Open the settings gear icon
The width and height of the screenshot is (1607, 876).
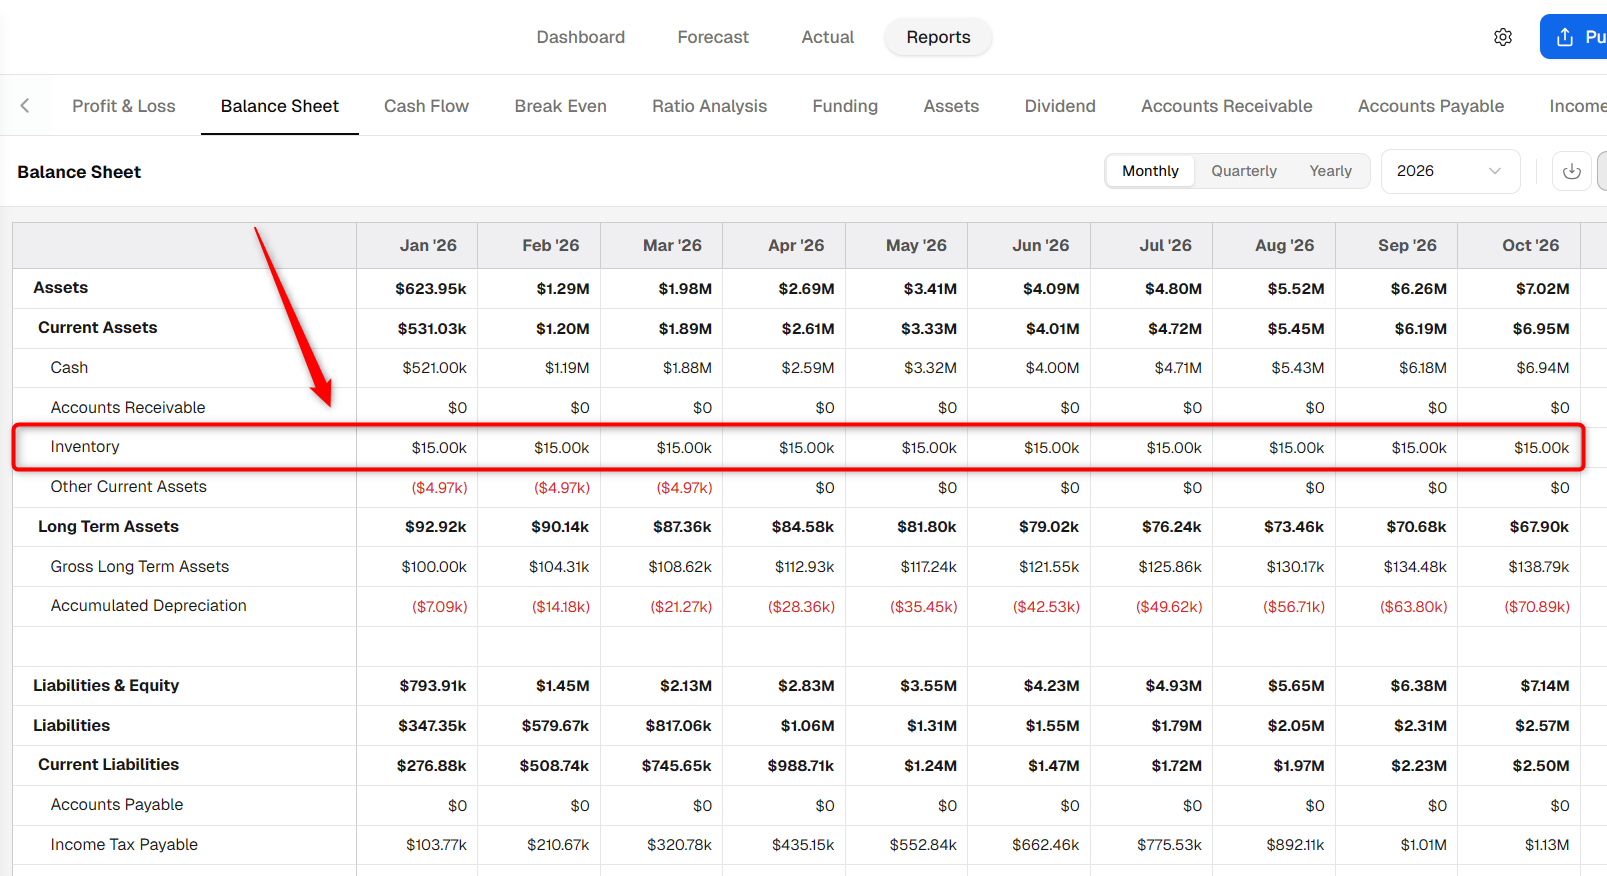coord(1502,37)
